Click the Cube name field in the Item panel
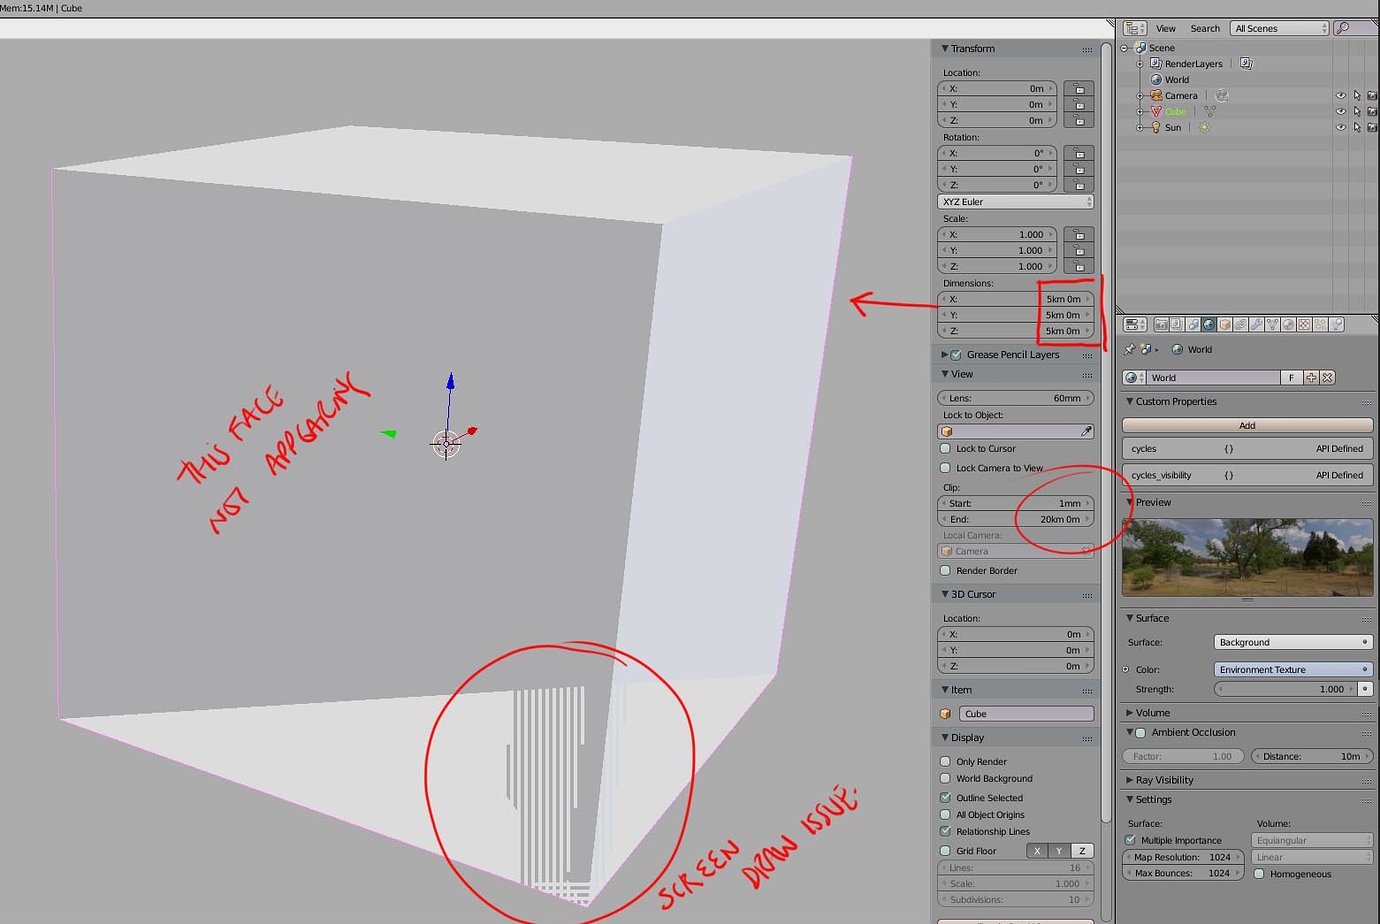 [1026, 713]
